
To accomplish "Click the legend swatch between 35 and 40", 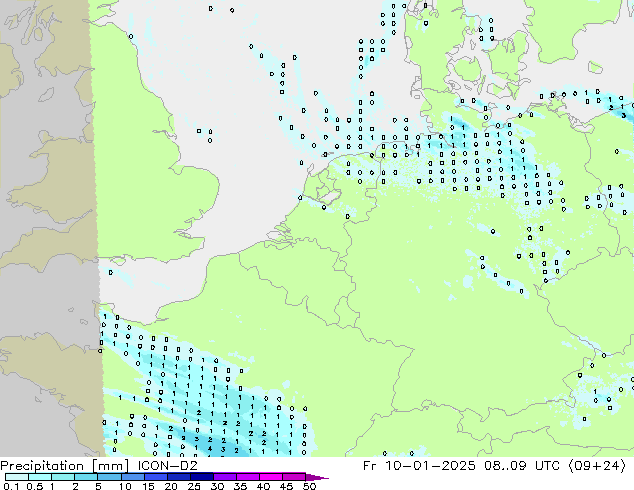I will point(247,477).
